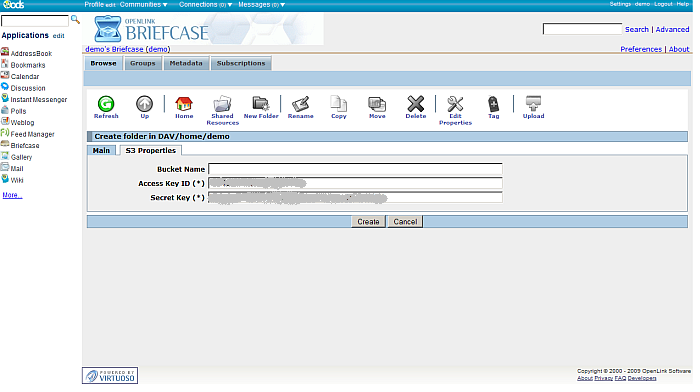The width and height of the screenshot is (700, 392).
Task: Go up one folder with the Up icon
Action: 144,104
